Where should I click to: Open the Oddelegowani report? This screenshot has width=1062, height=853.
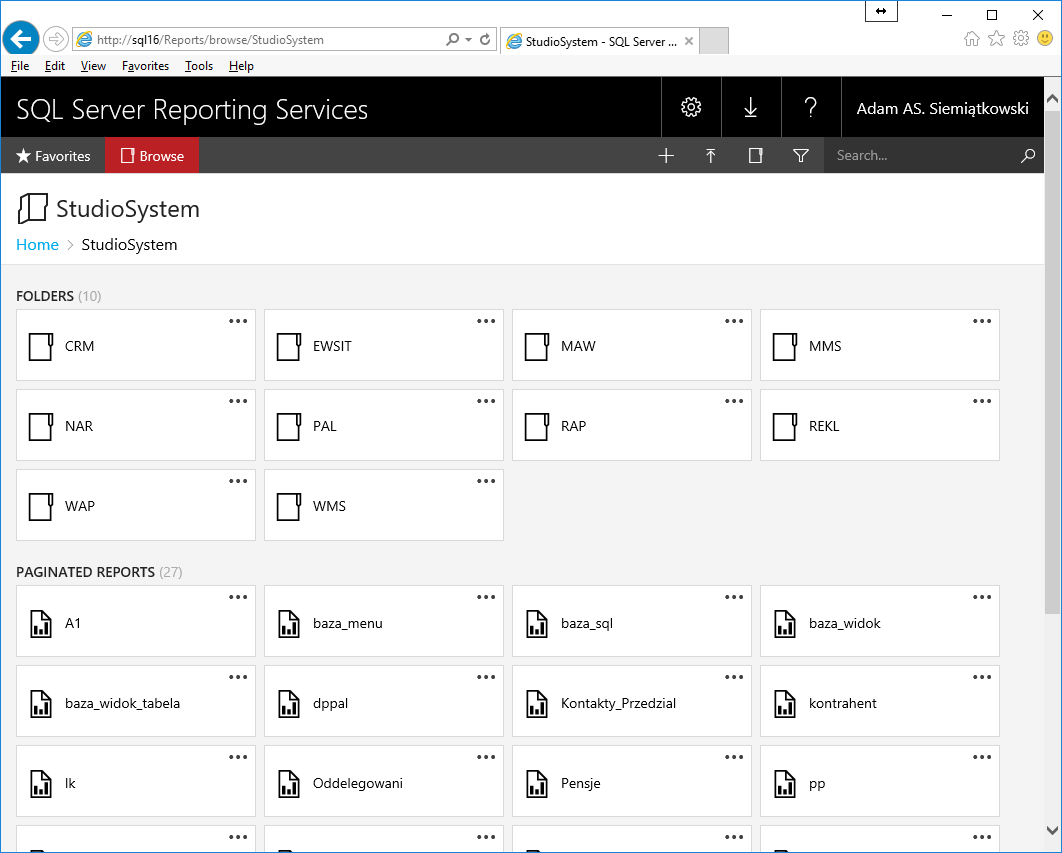click(383, 782)
